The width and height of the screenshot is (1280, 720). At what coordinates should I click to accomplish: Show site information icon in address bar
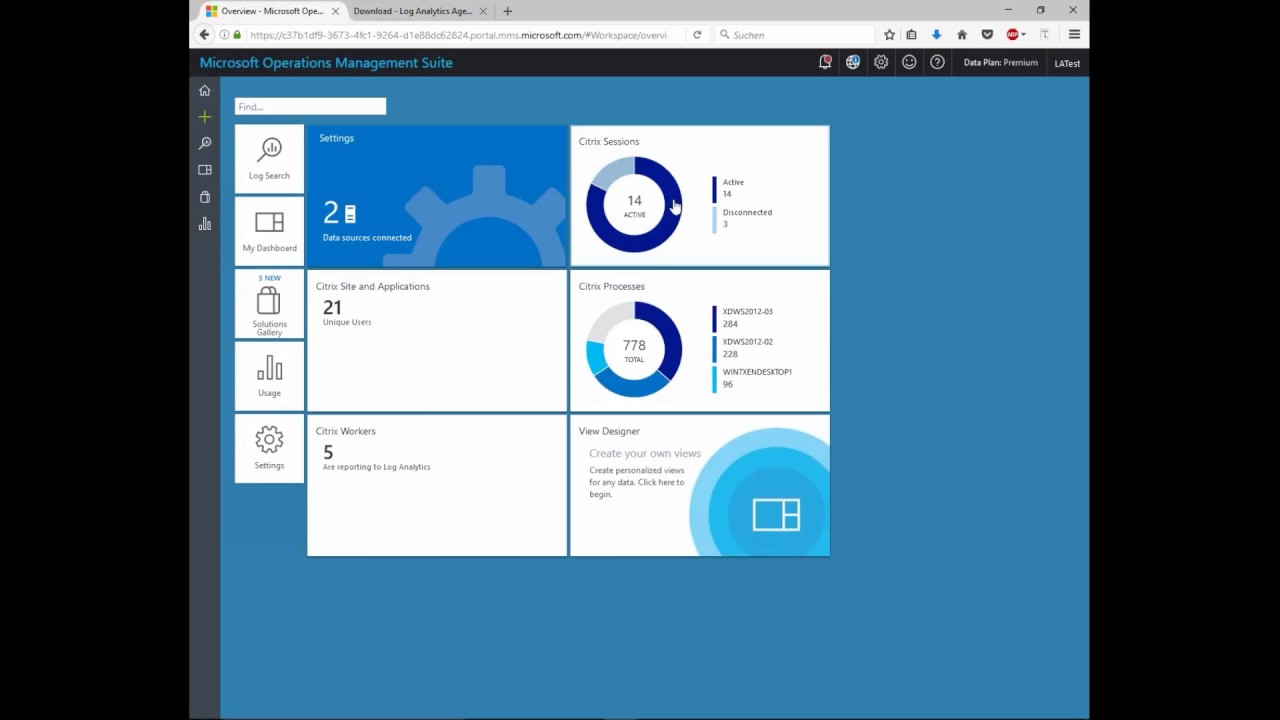click(224, 35)
